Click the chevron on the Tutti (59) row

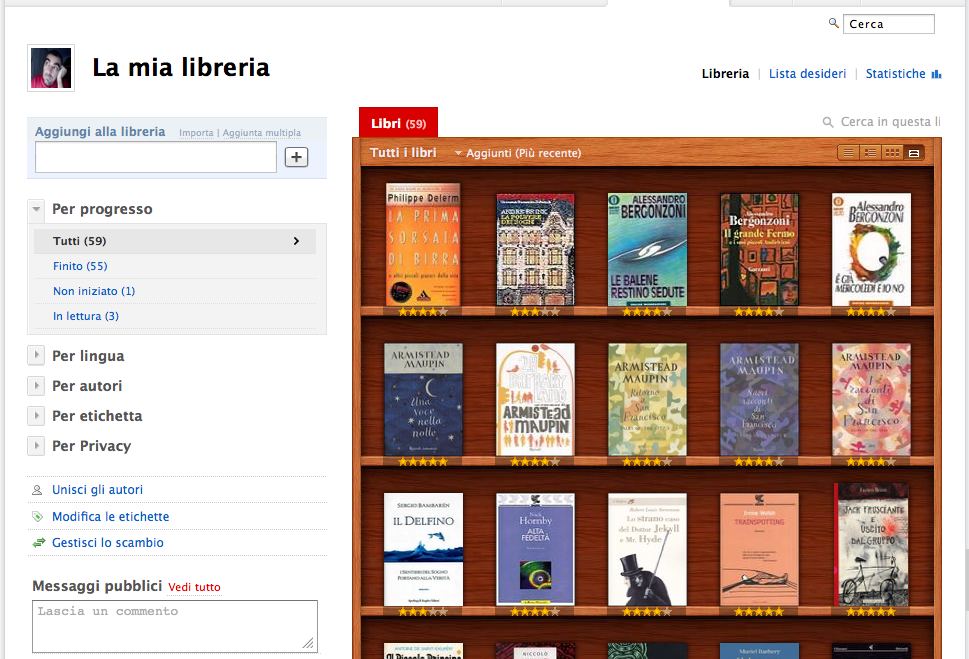pos(297,241)
